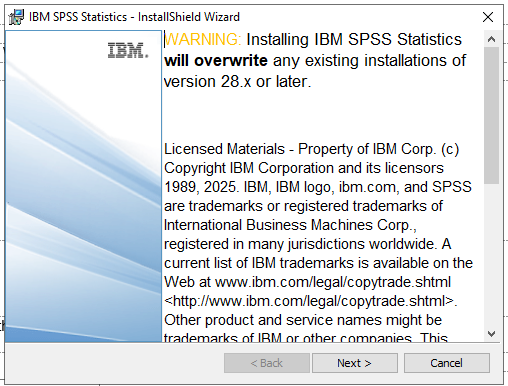Click the installer icon in the title bar
Screen dimensions: 508x386
16,17
